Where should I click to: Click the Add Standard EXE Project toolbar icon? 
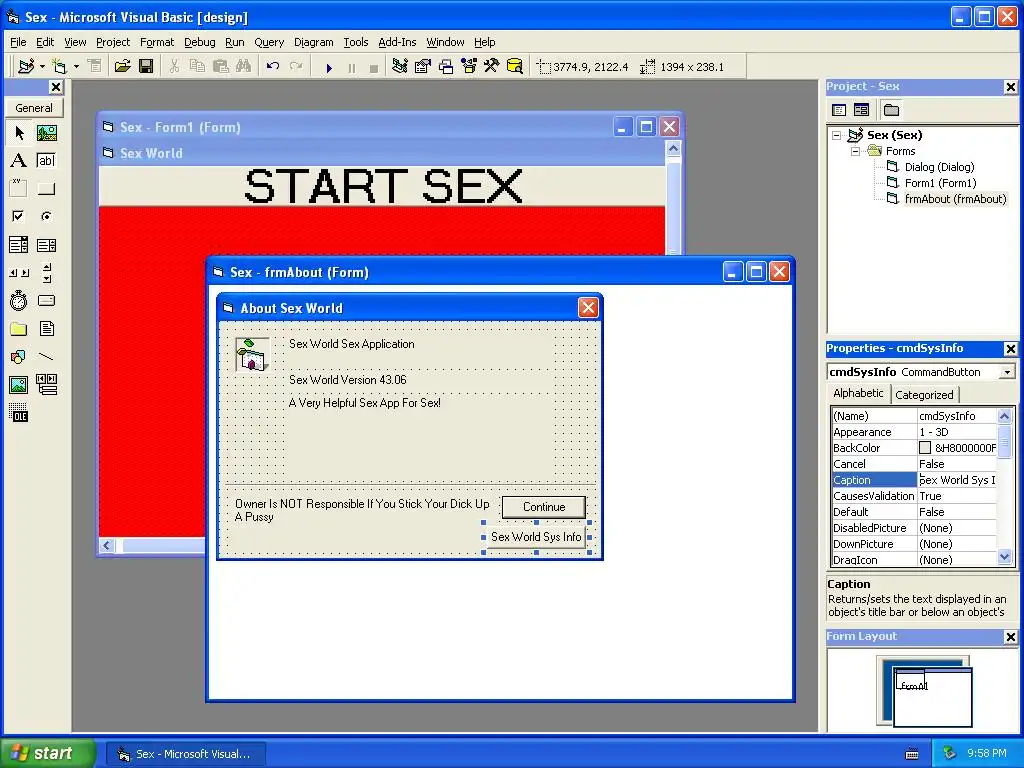(26, 66)
